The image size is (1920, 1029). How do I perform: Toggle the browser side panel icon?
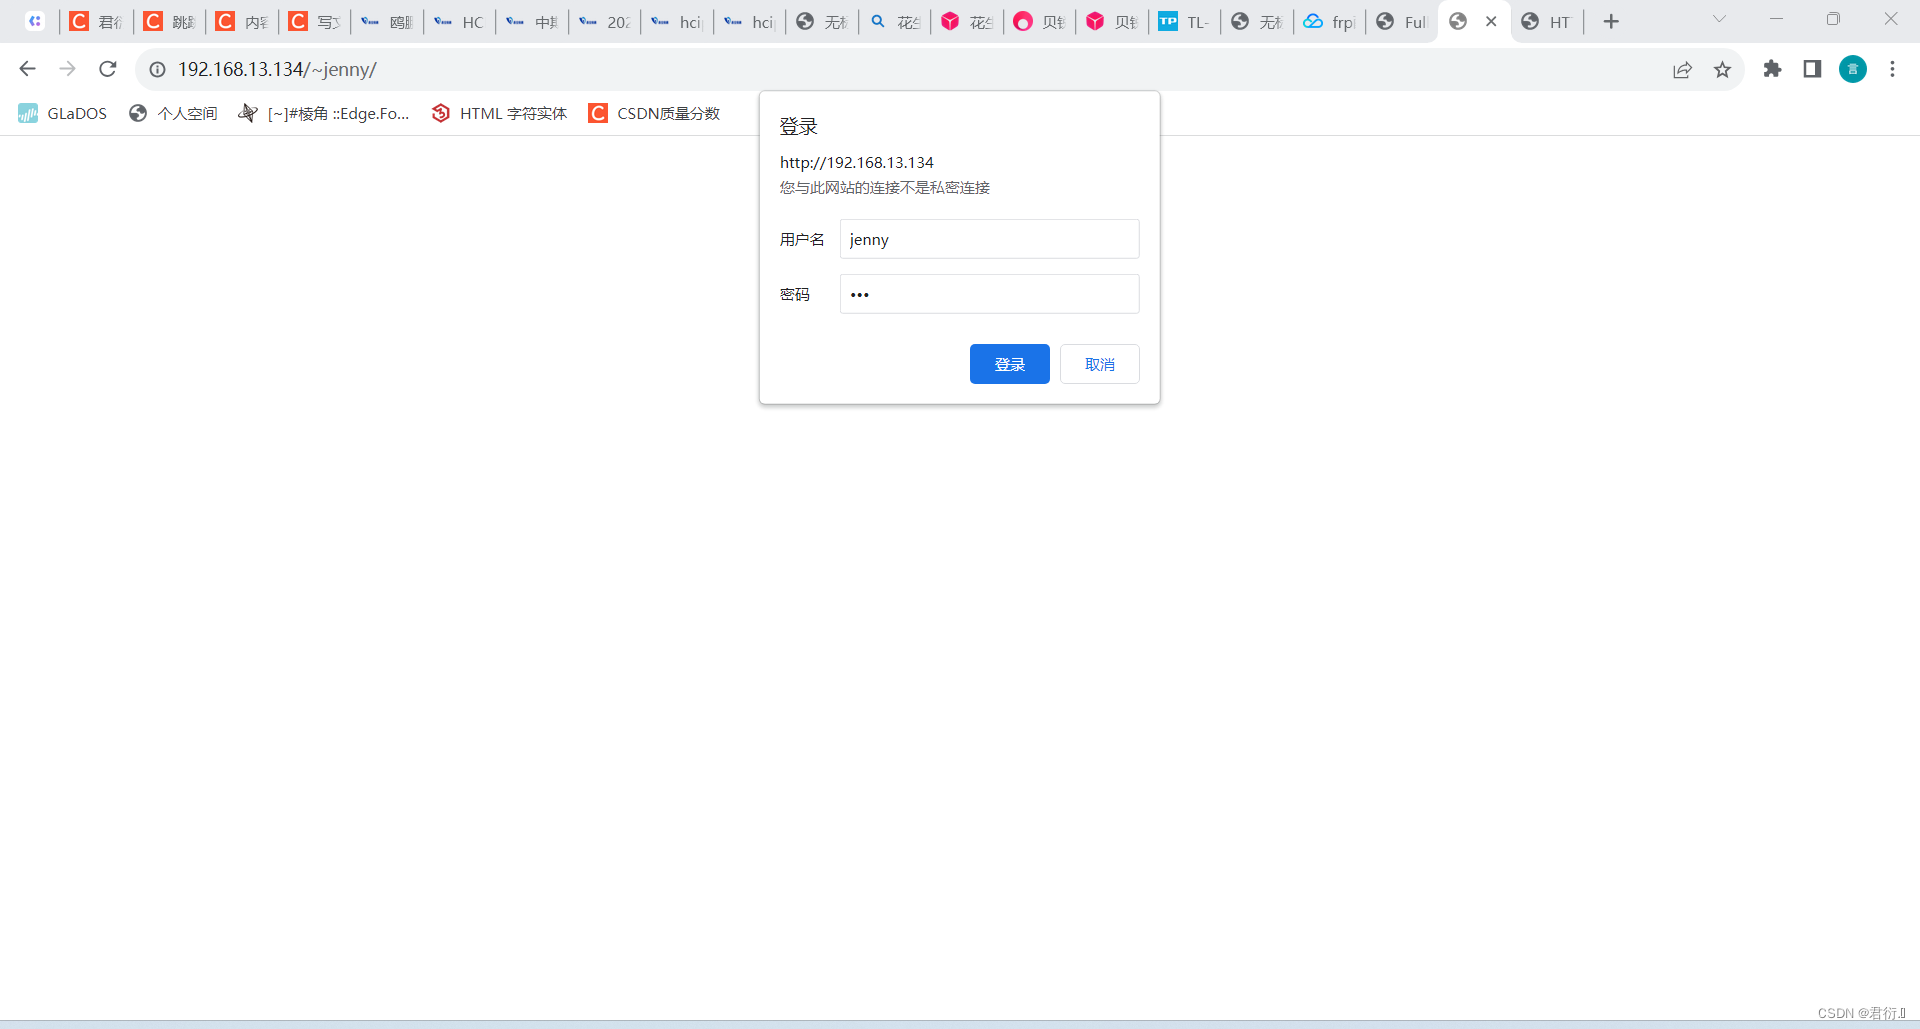1812,69
